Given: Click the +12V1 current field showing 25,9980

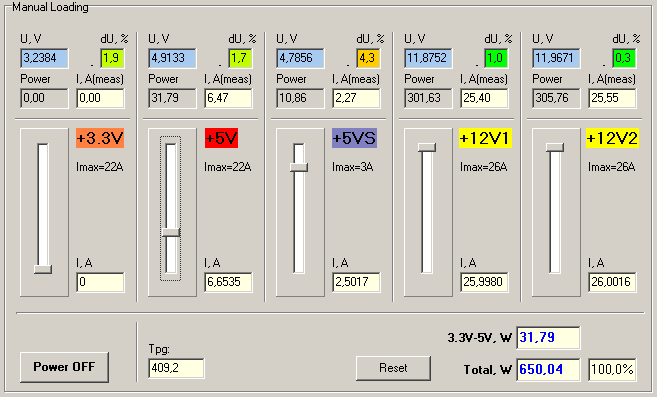Looking at the screenshot, I should pyautogui.click(x=484, y=282).
